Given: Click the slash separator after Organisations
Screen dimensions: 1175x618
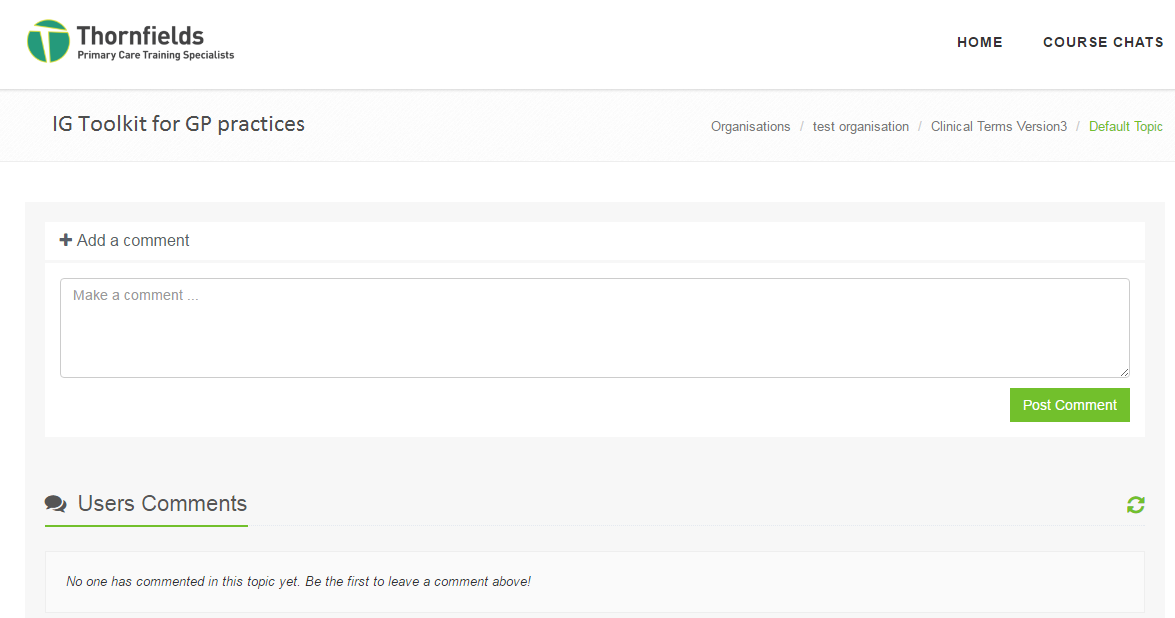Looking at the screenshot, I should coord(802,127).
